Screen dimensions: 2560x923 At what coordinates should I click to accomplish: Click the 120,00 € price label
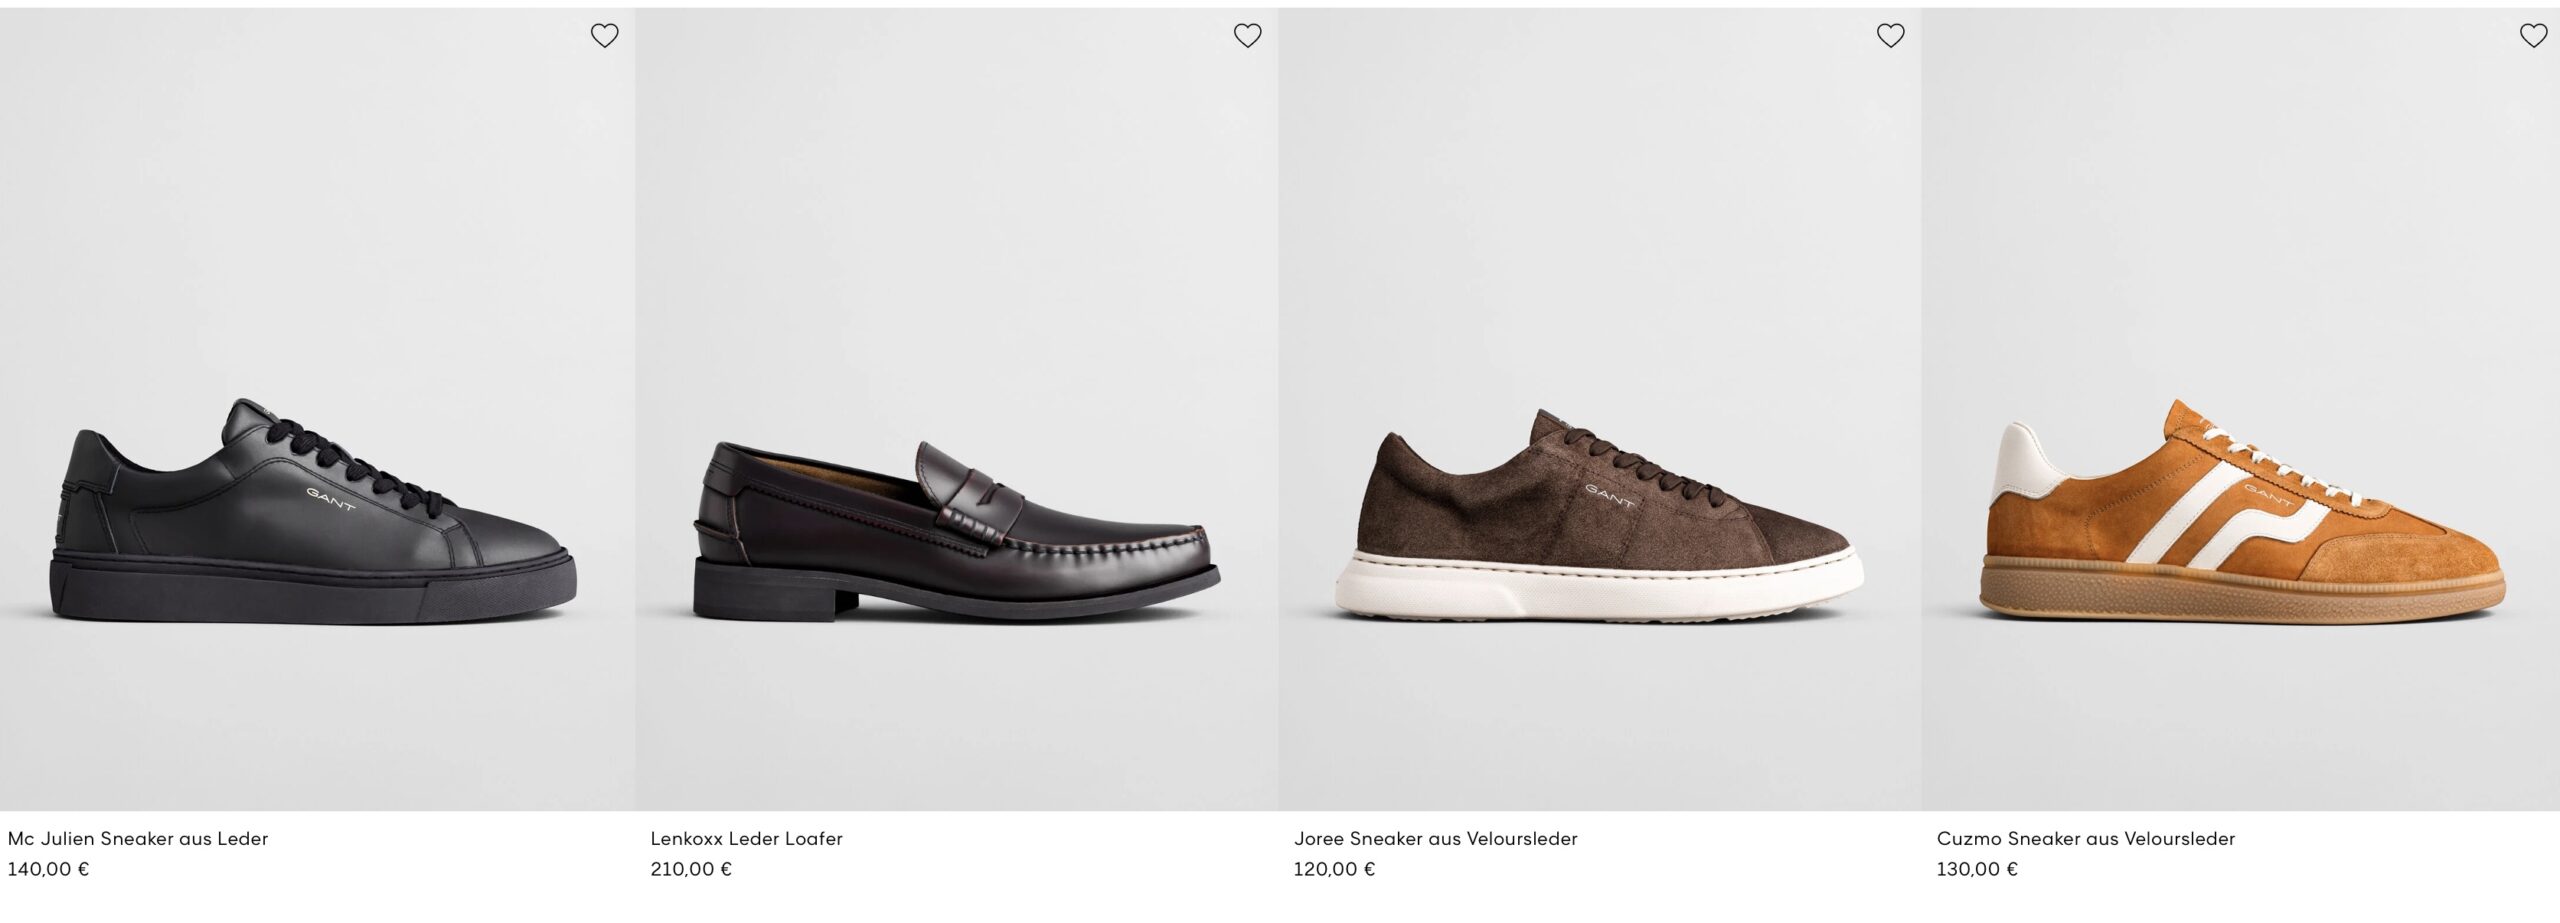pyautogui.click(x=1334, y=869)
